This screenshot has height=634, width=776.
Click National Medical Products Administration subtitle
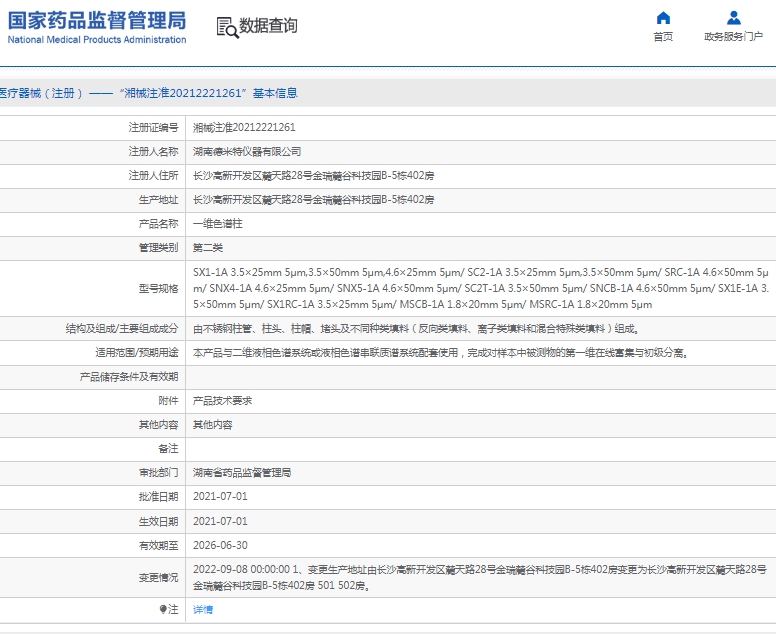[x=97, y=40]
